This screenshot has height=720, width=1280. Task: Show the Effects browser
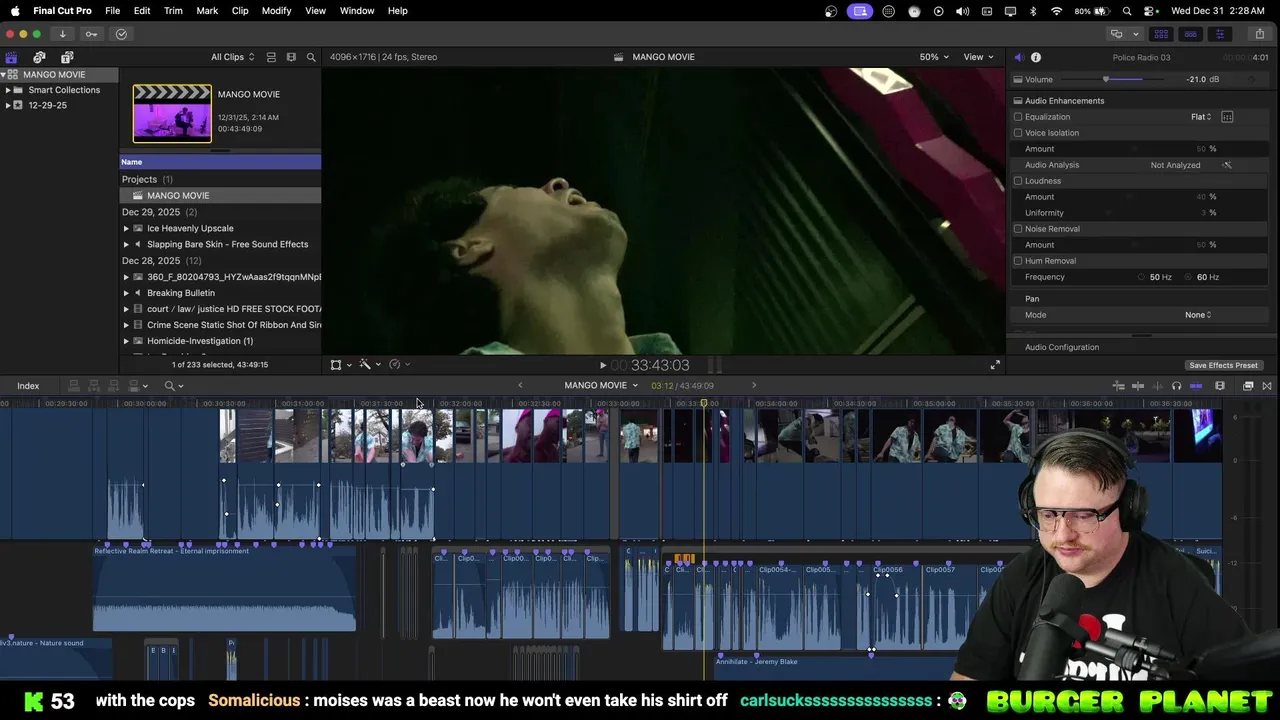(1248, 386)
